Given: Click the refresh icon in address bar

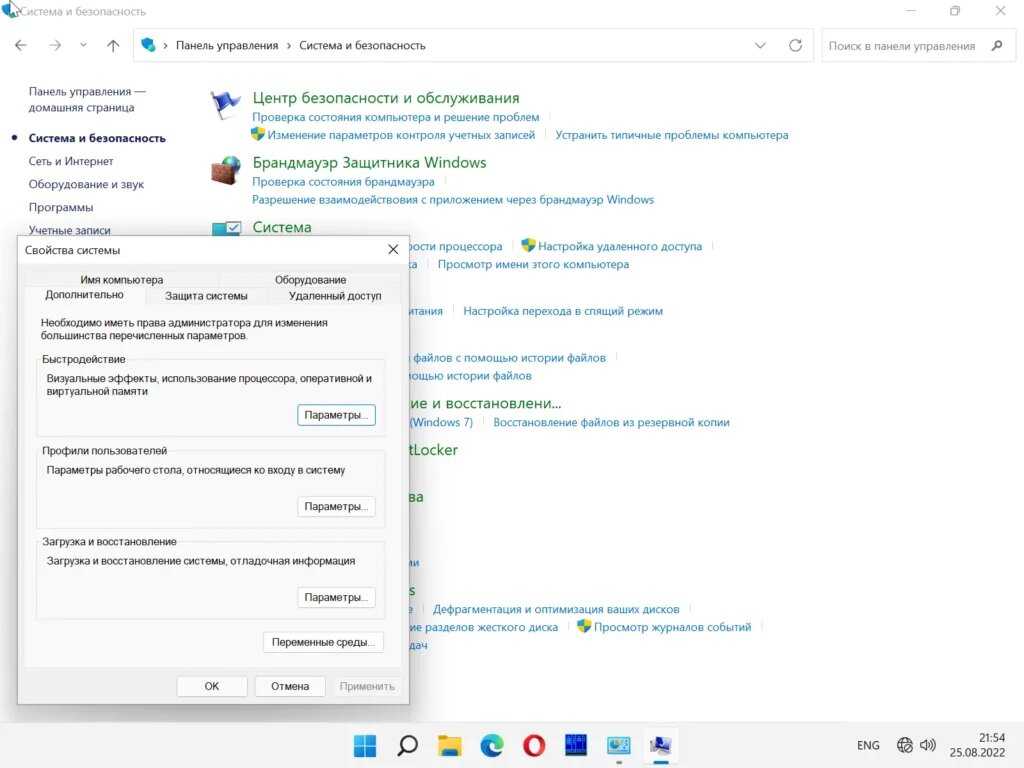Looking at the screenshot, I should [795, 45].
